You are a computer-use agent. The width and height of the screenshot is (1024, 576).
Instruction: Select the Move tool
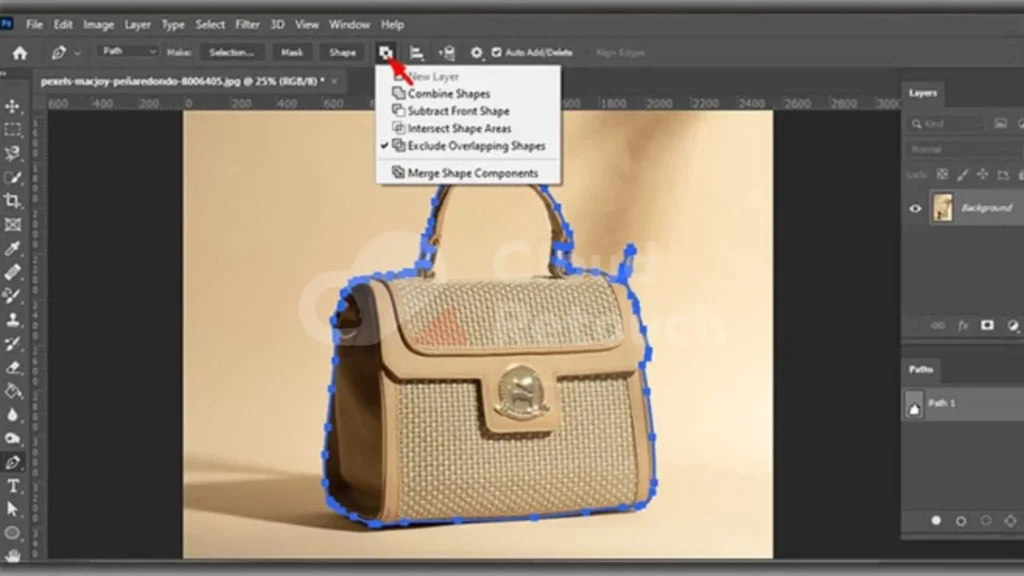[x=13, y=106]
